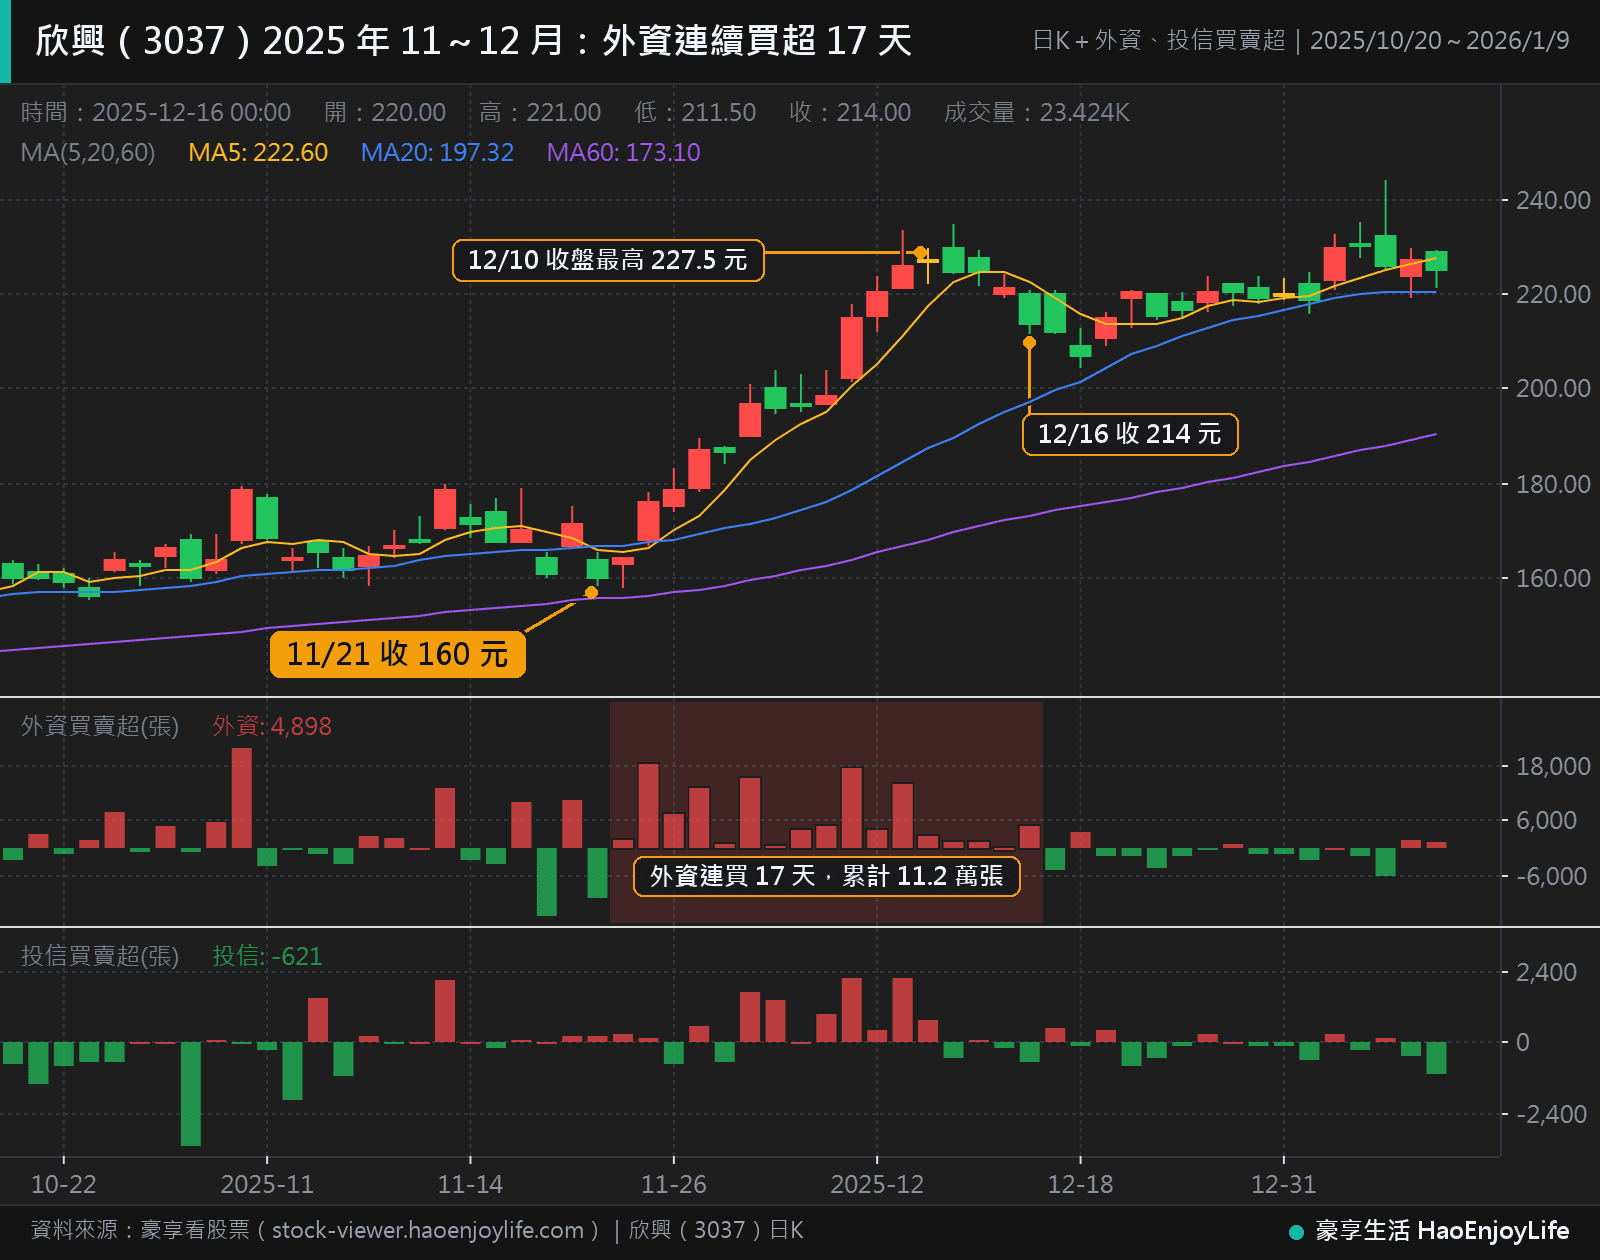
Task: Click the chart title about 欣興（3037）
Action: pyautogui.click(x=474, y=41)
